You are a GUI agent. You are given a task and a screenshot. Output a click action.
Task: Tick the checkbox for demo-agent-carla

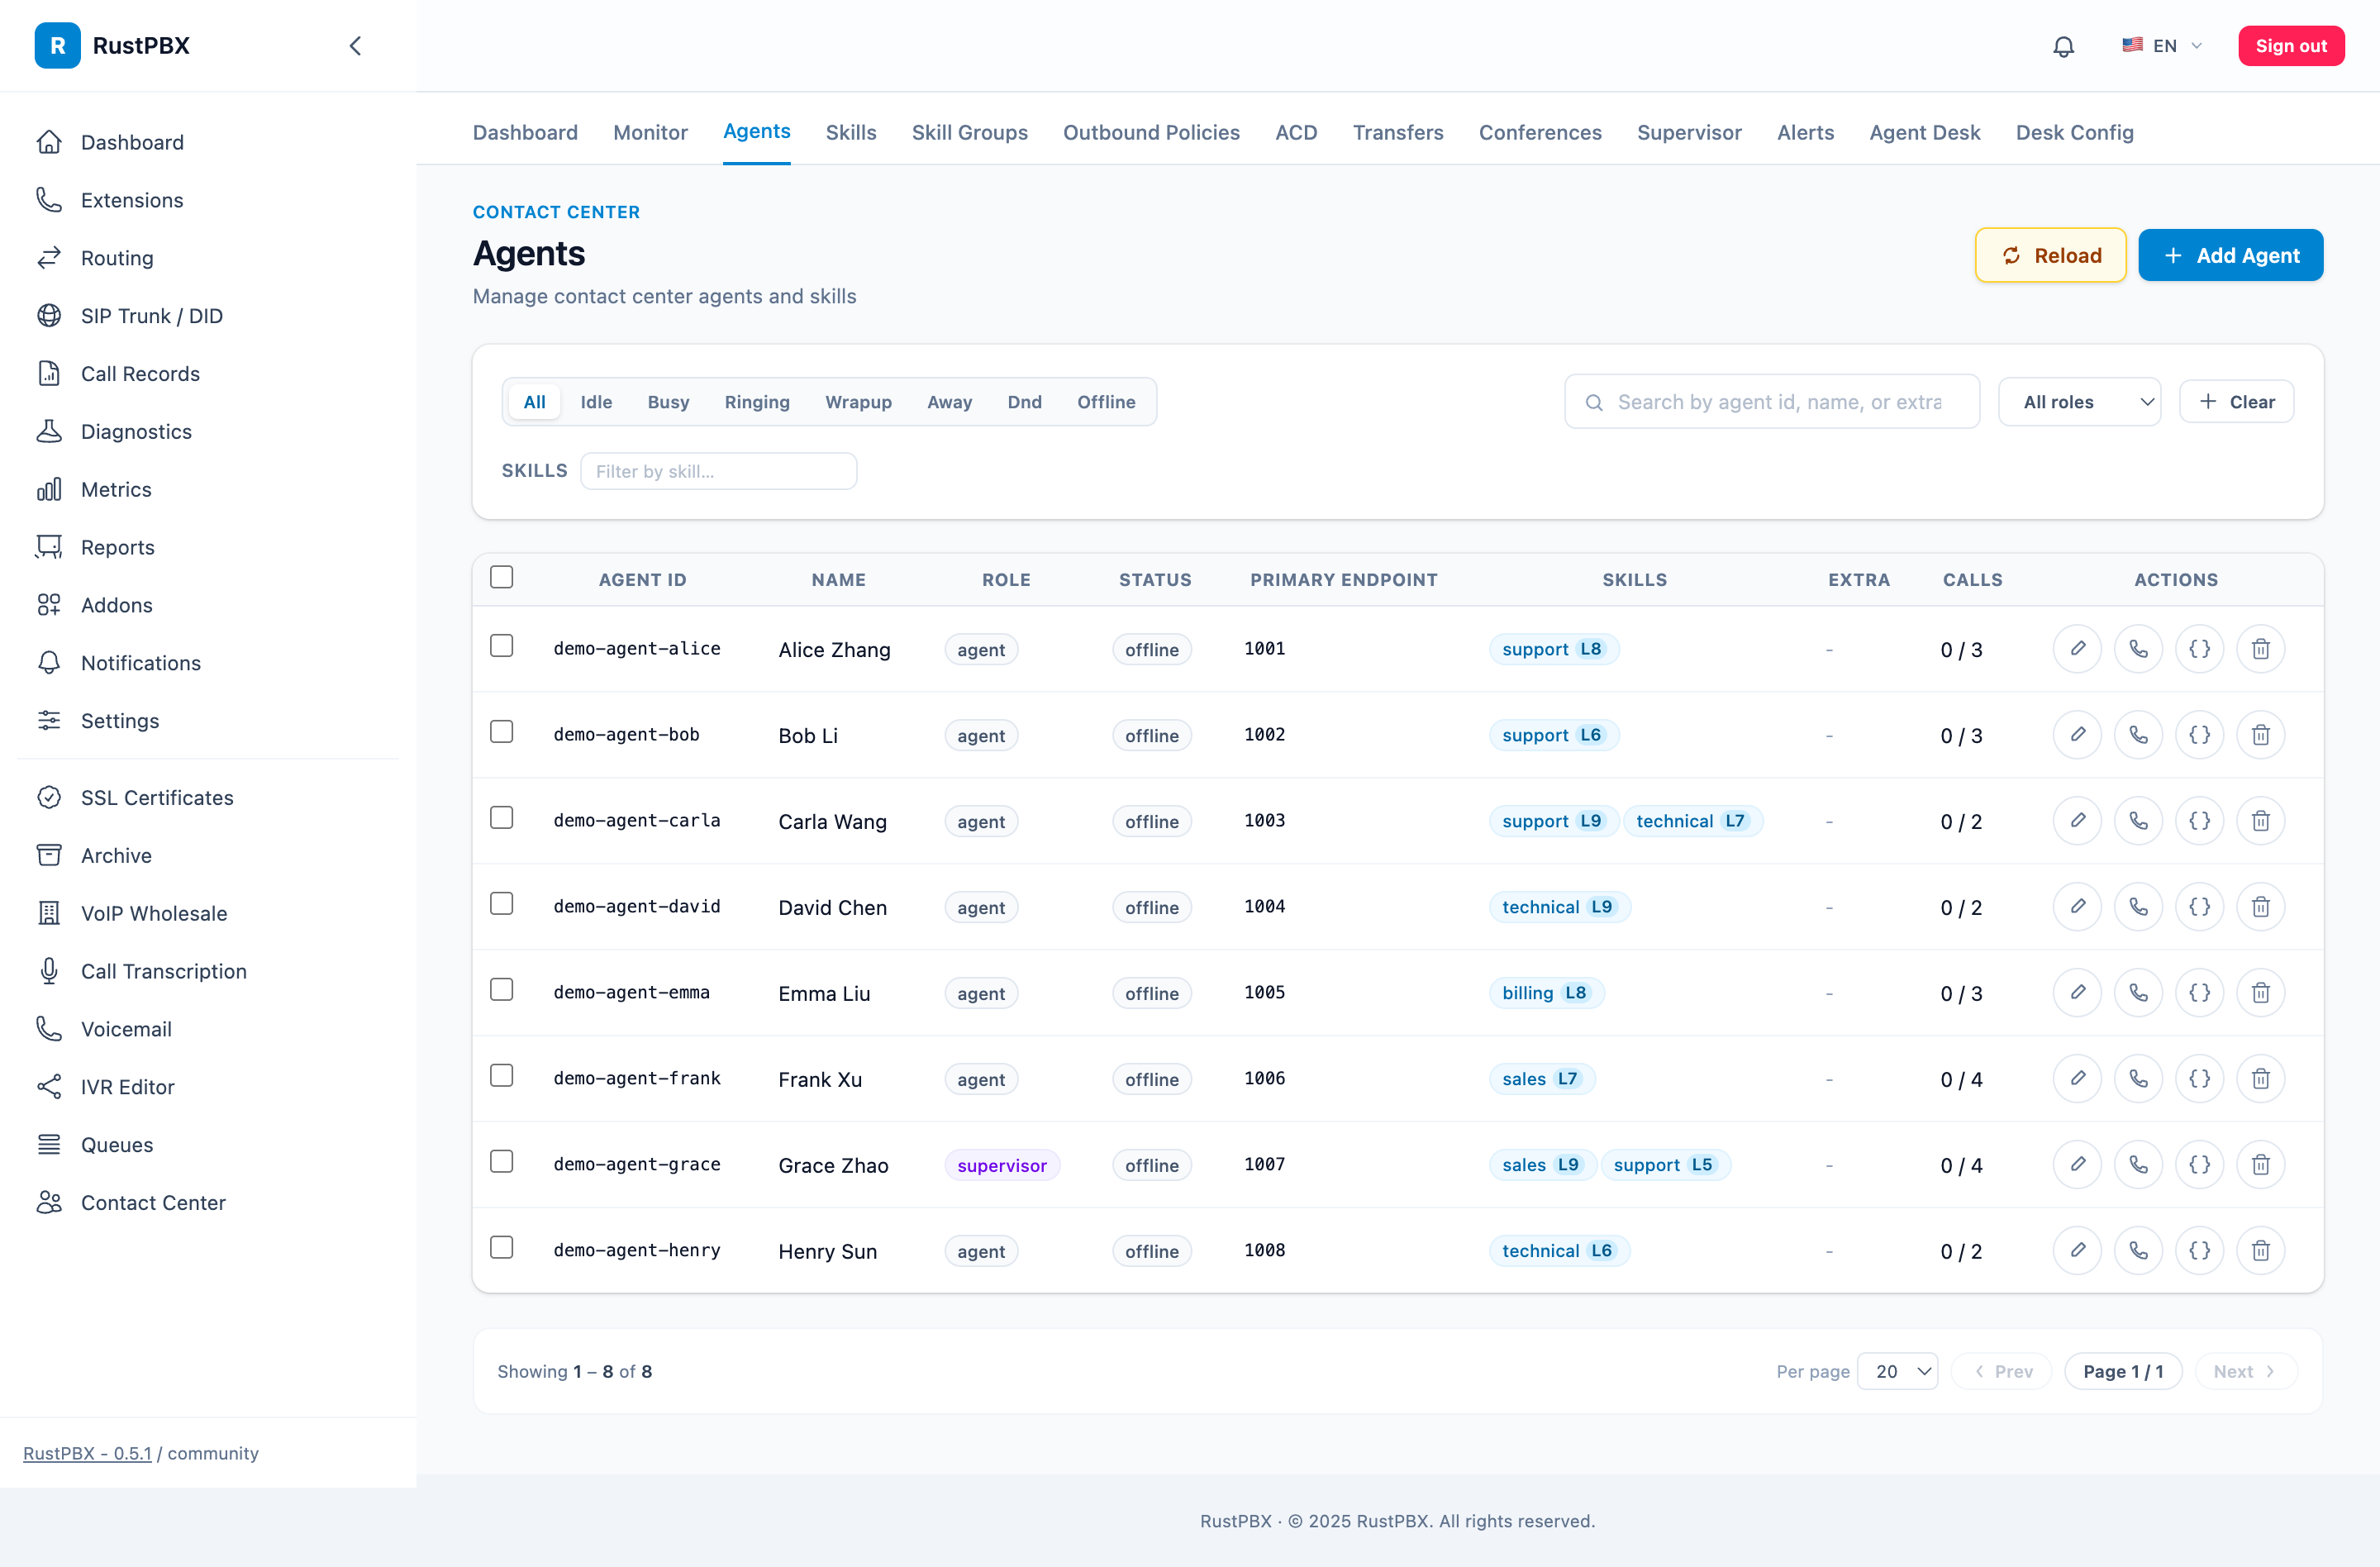[502, 818]
